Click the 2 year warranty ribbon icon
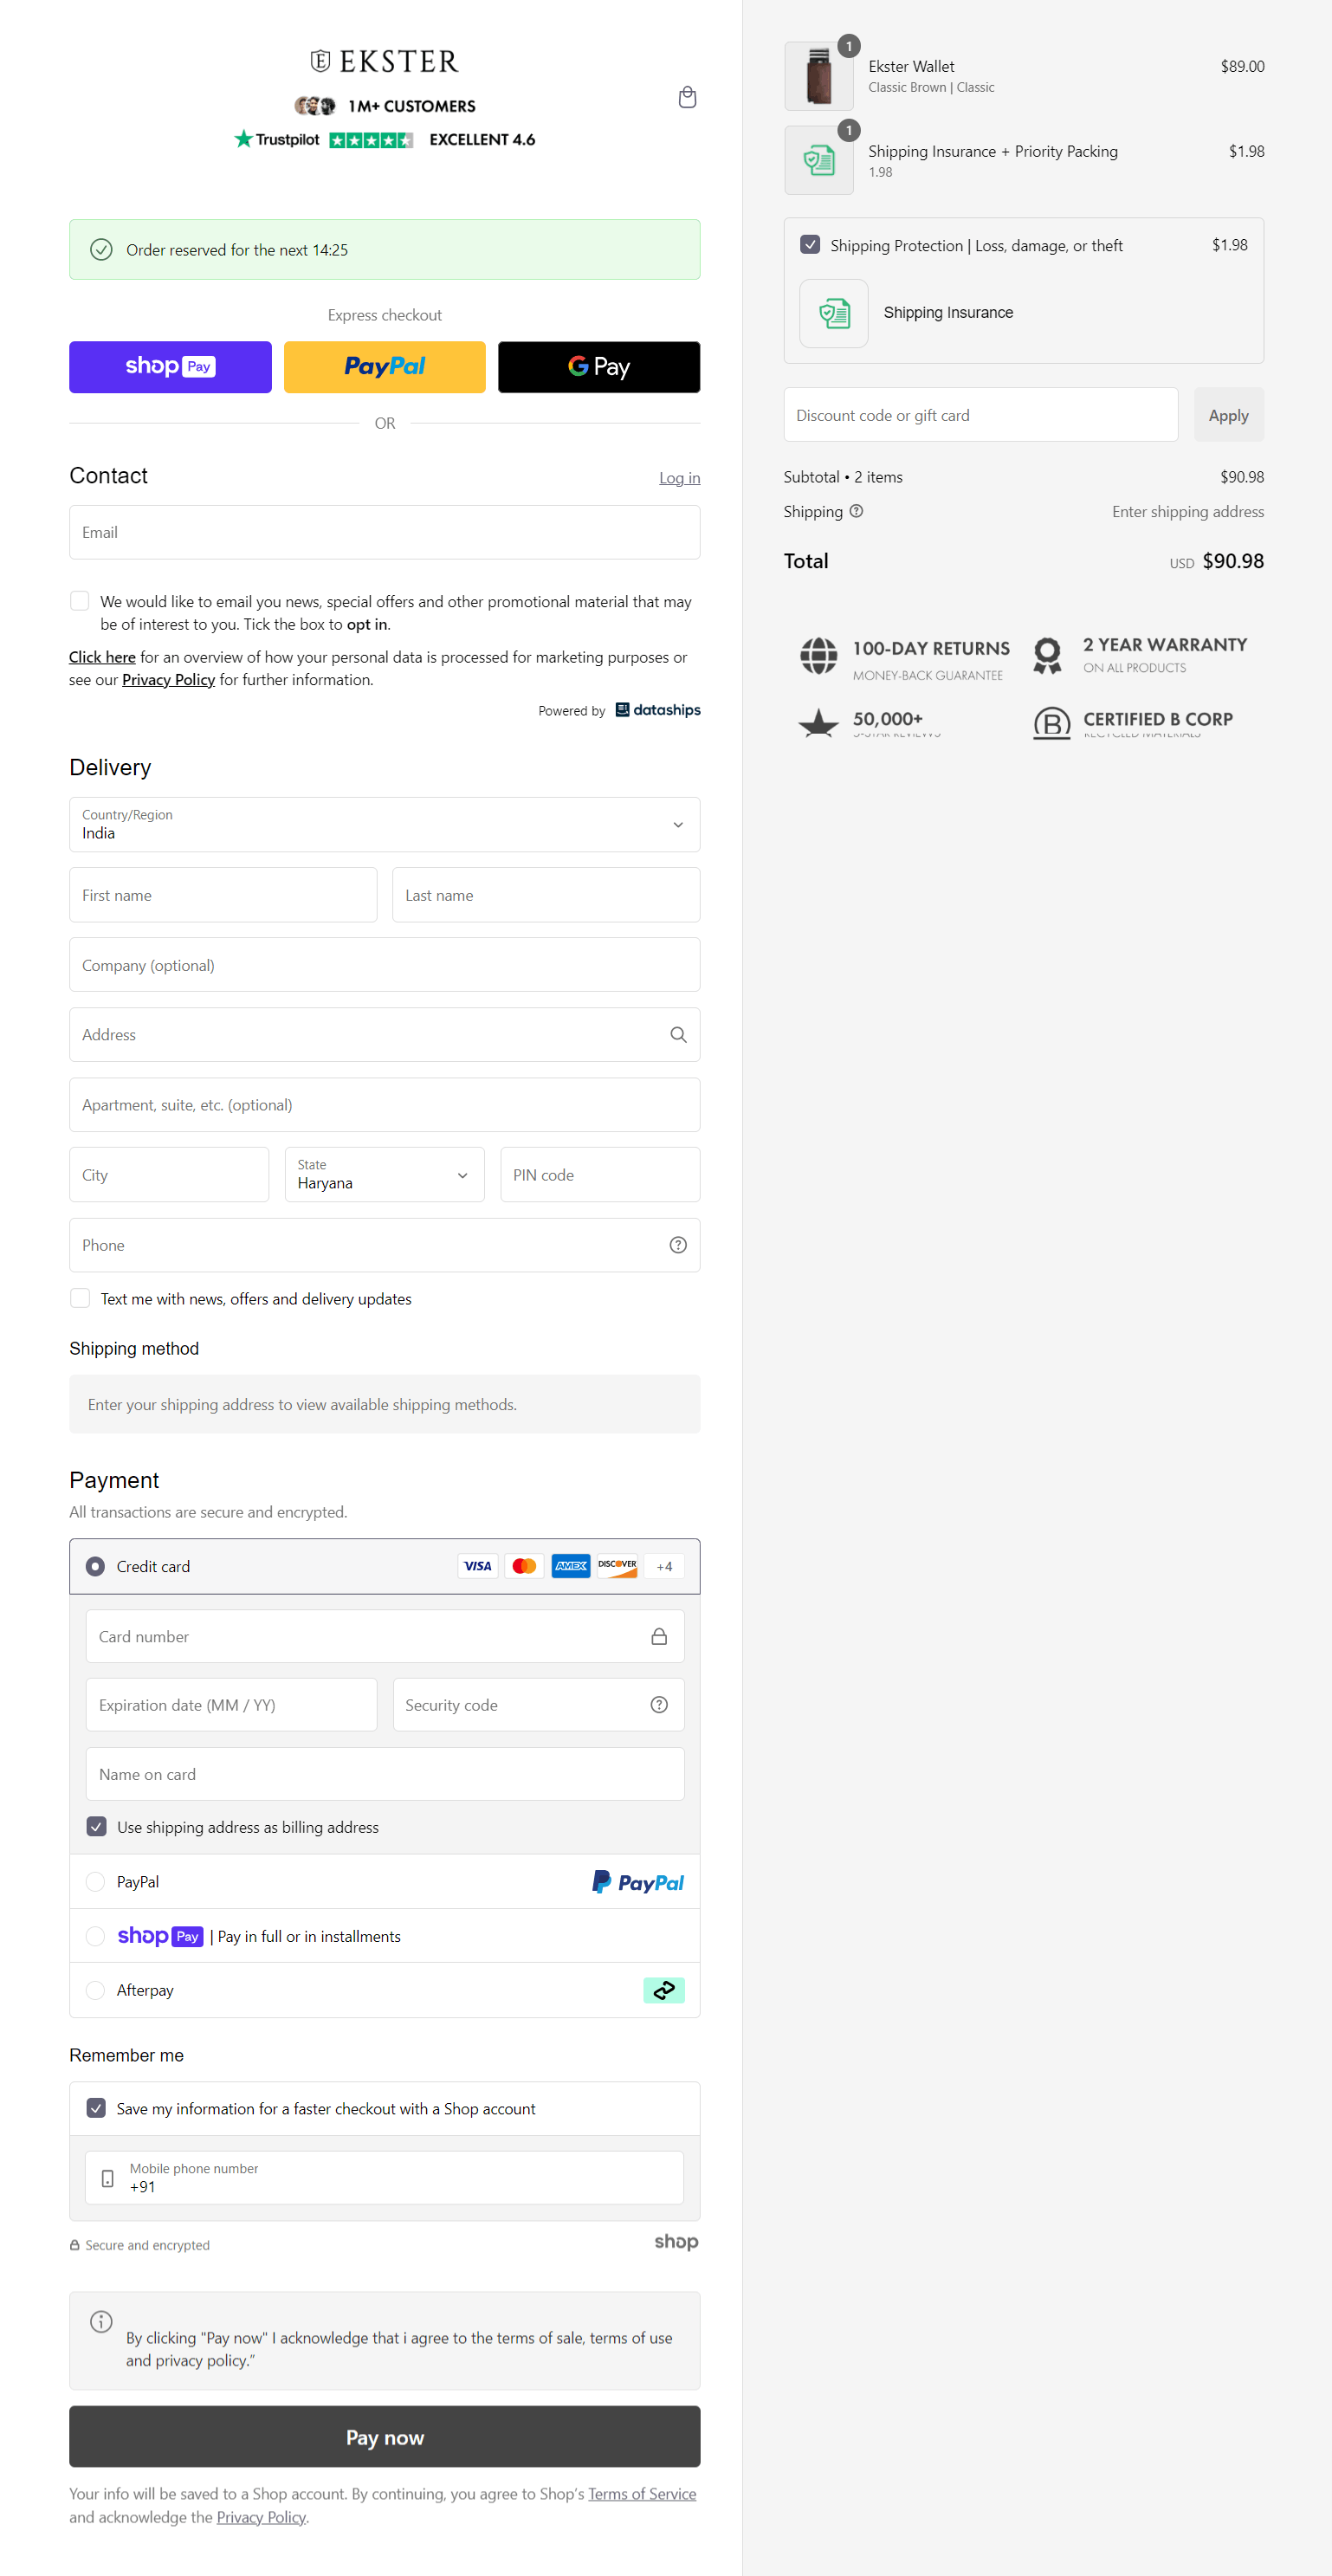Image resolution: width=1332 pixels, height=2576 pixels. coord(1047,656)
